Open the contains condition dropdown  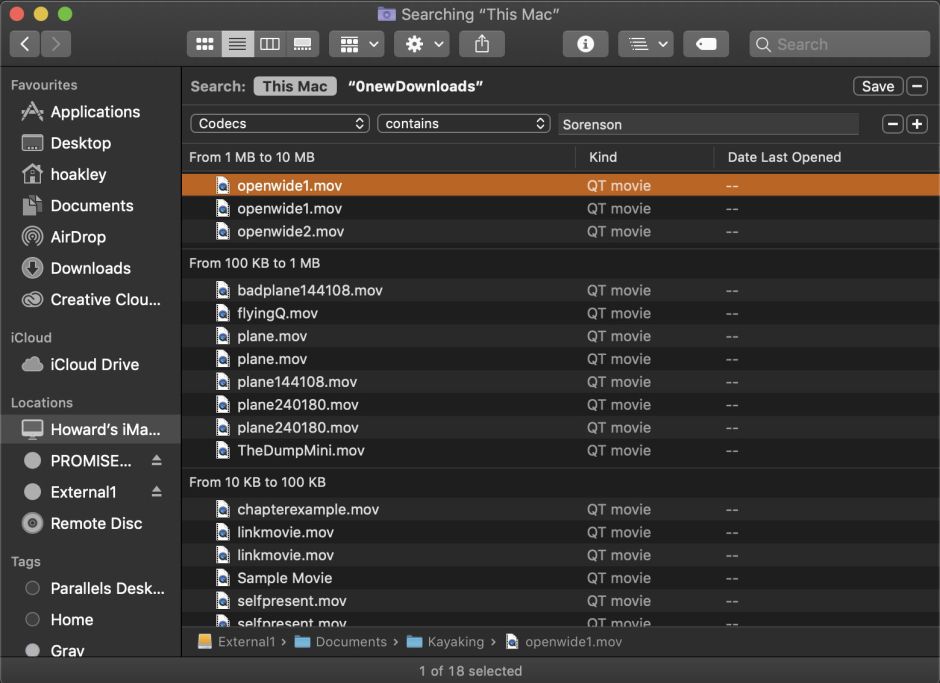464,123
